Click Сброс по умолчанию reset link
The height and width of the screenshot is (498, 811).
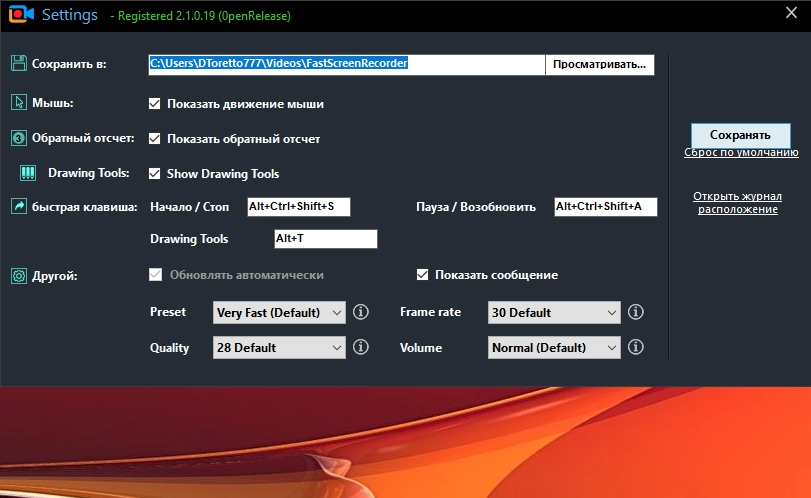[x=741, y=153]
